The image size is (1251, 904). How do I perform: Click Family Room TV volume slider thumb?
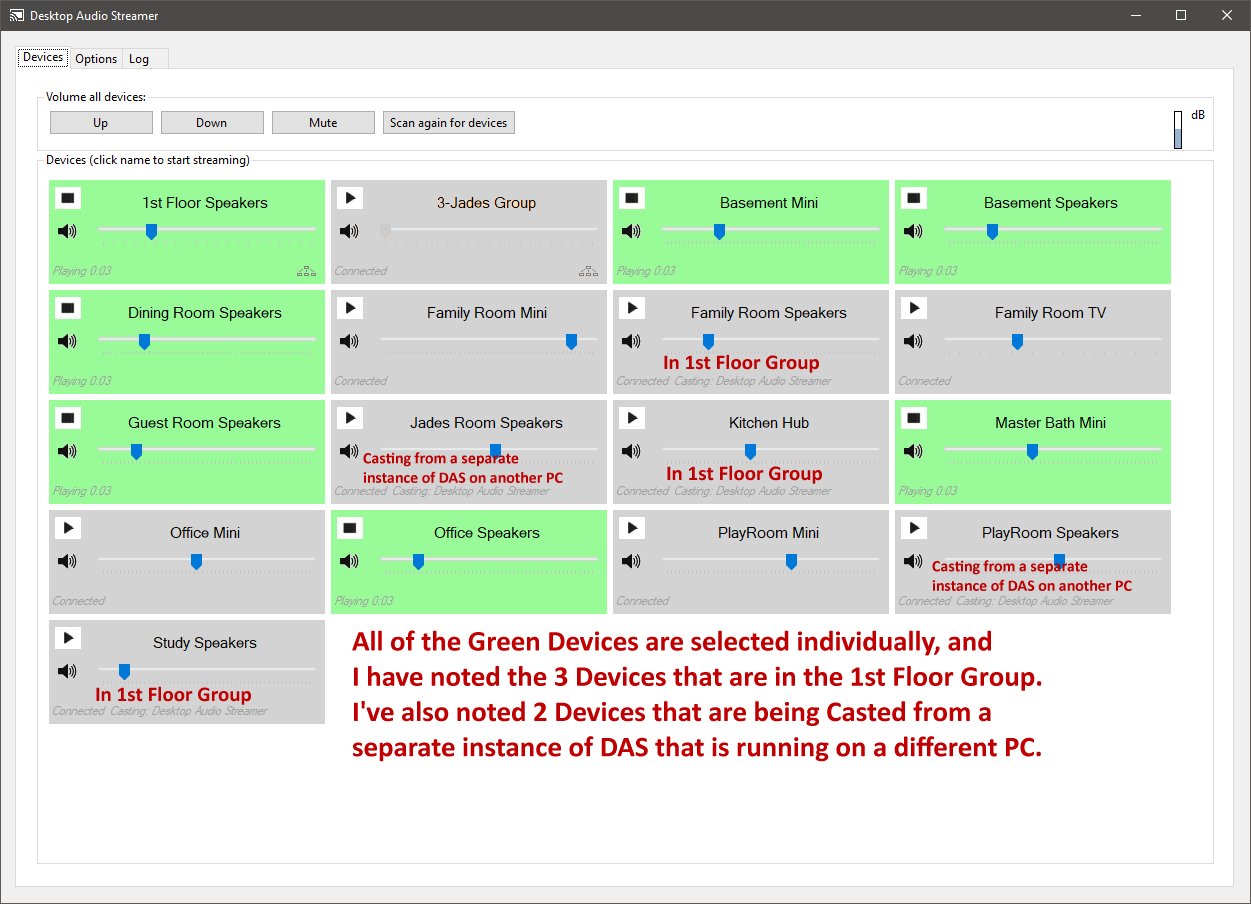(1017, 341)
